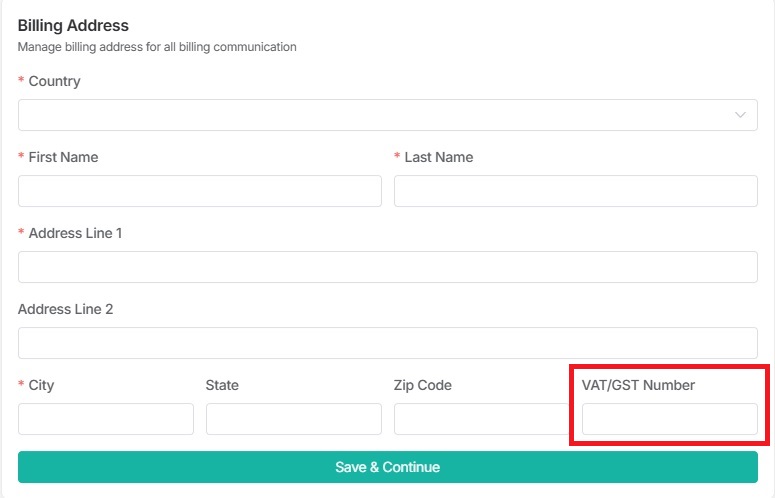
Task: Click into the VAT/GST Number field
Action: click(669, 419)
